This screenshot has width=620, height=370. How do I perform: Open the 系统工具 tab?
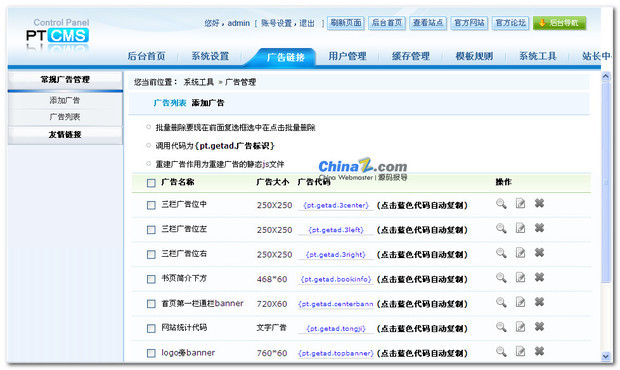(x=538, y=56)
